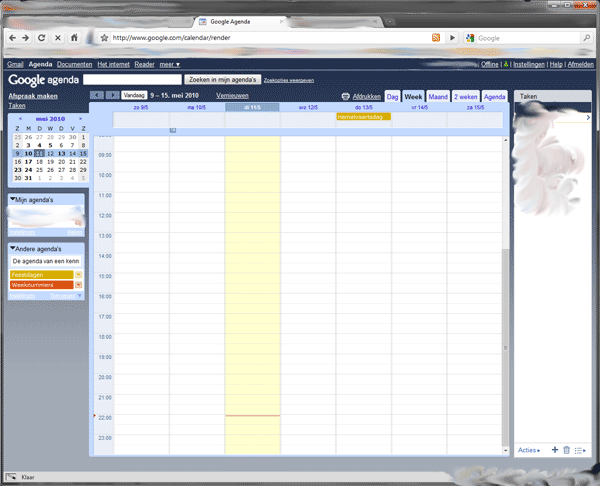
Task: Open task details chevron in Taken panel
Action: tap(588, 117)
